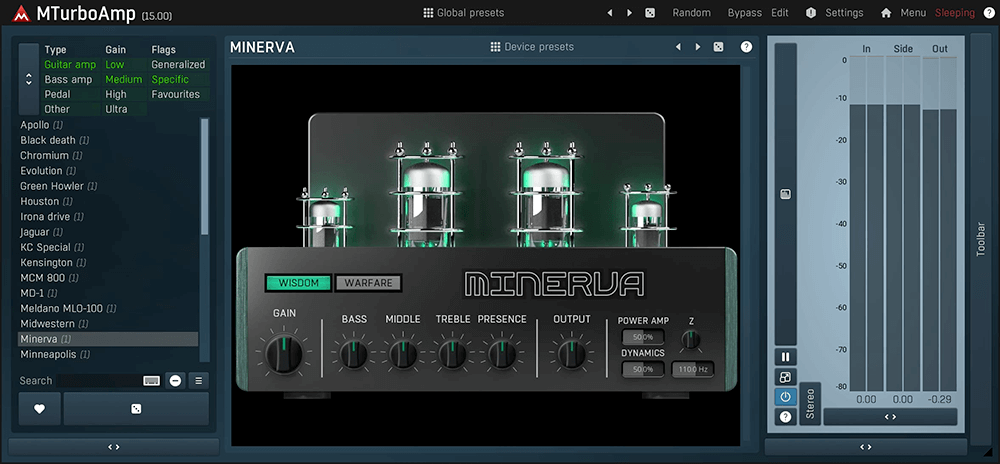Open the list menu icon beside search
1000x464 pixels.
[198, 381]
